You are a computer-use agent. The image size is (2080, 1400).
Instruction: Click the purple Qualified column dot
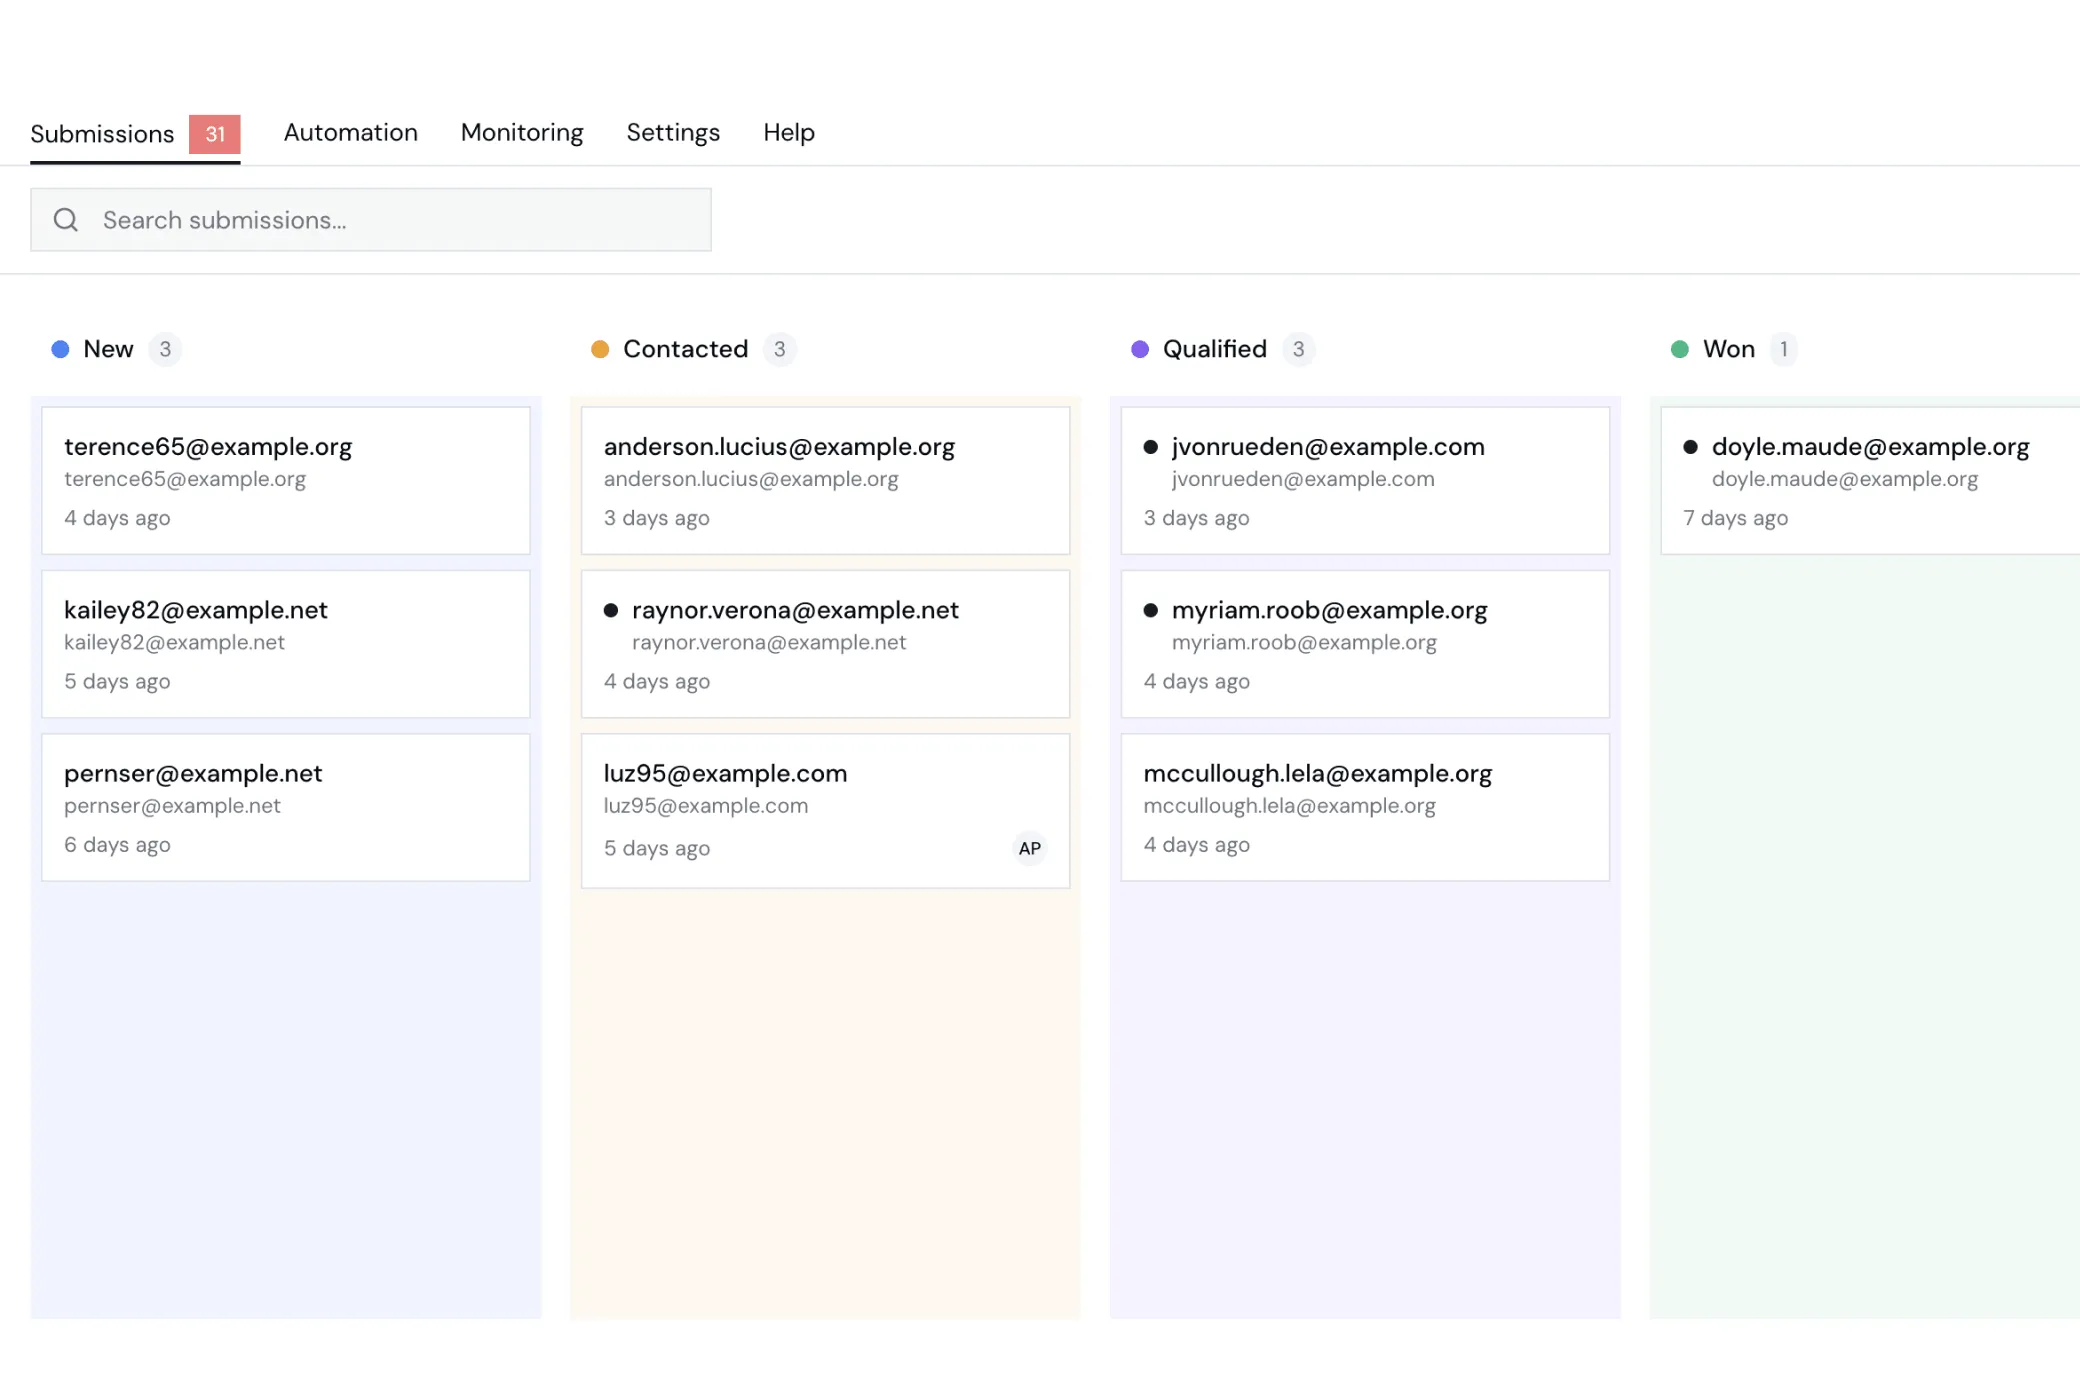click(1140, 349)
